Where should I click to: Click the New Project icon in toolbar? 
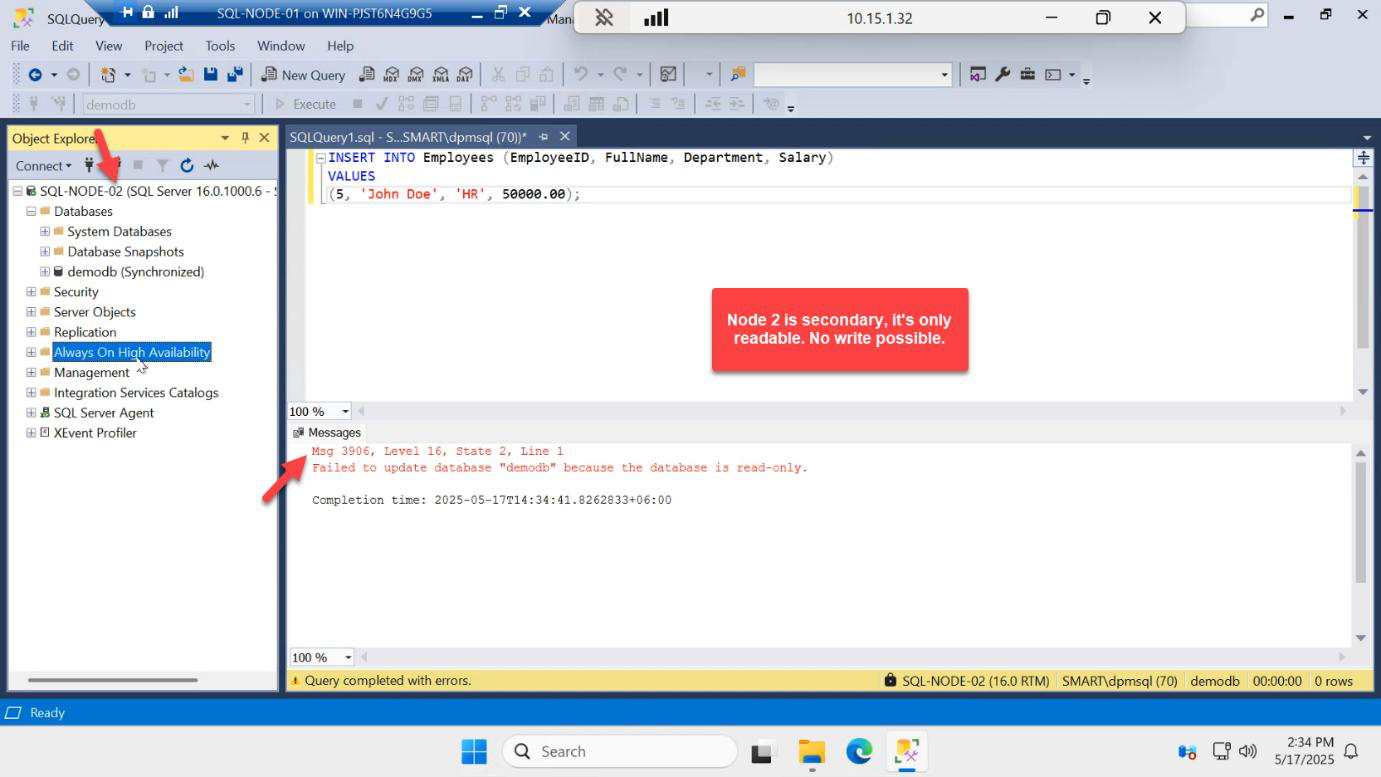click(109, 75)
